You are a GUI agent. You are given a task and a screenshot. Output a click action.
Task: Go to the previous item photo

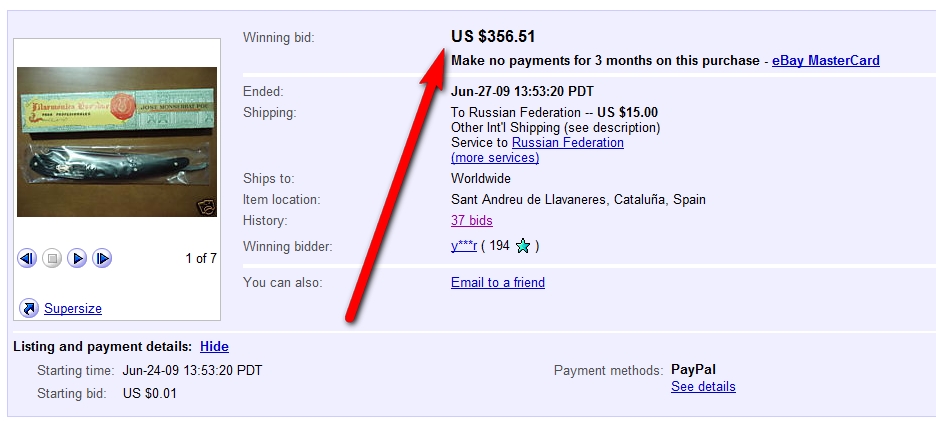(x=27, y=259)
